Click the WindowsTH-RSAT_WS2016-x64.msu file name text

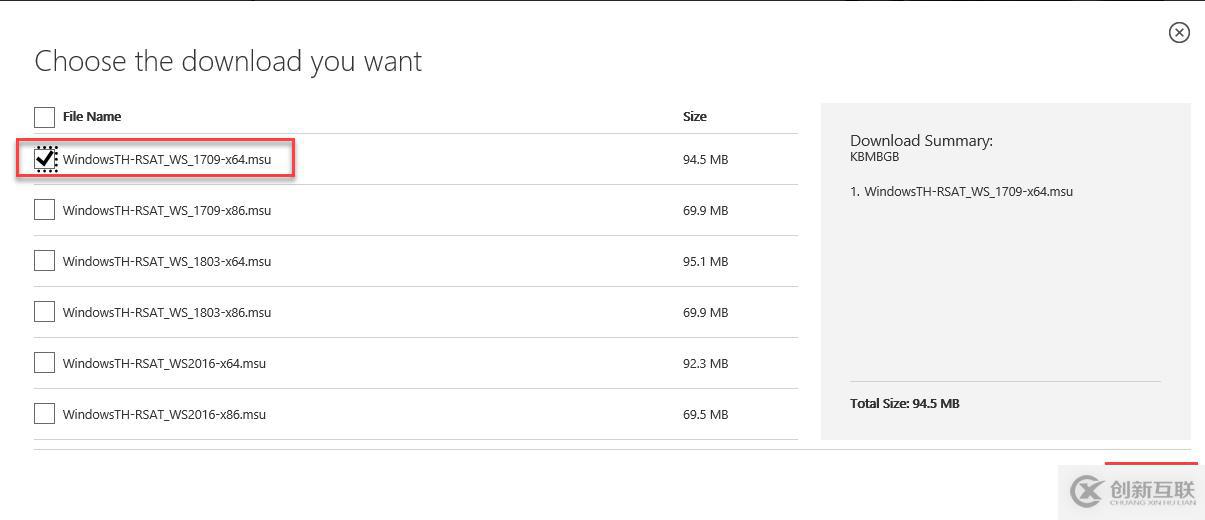click(x=164, y=363)
